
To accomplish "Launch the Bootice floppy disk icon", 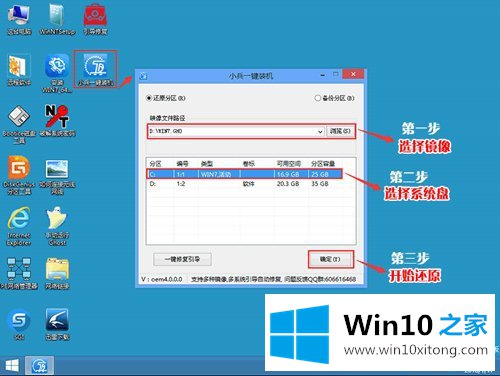I will pos(19,124).
